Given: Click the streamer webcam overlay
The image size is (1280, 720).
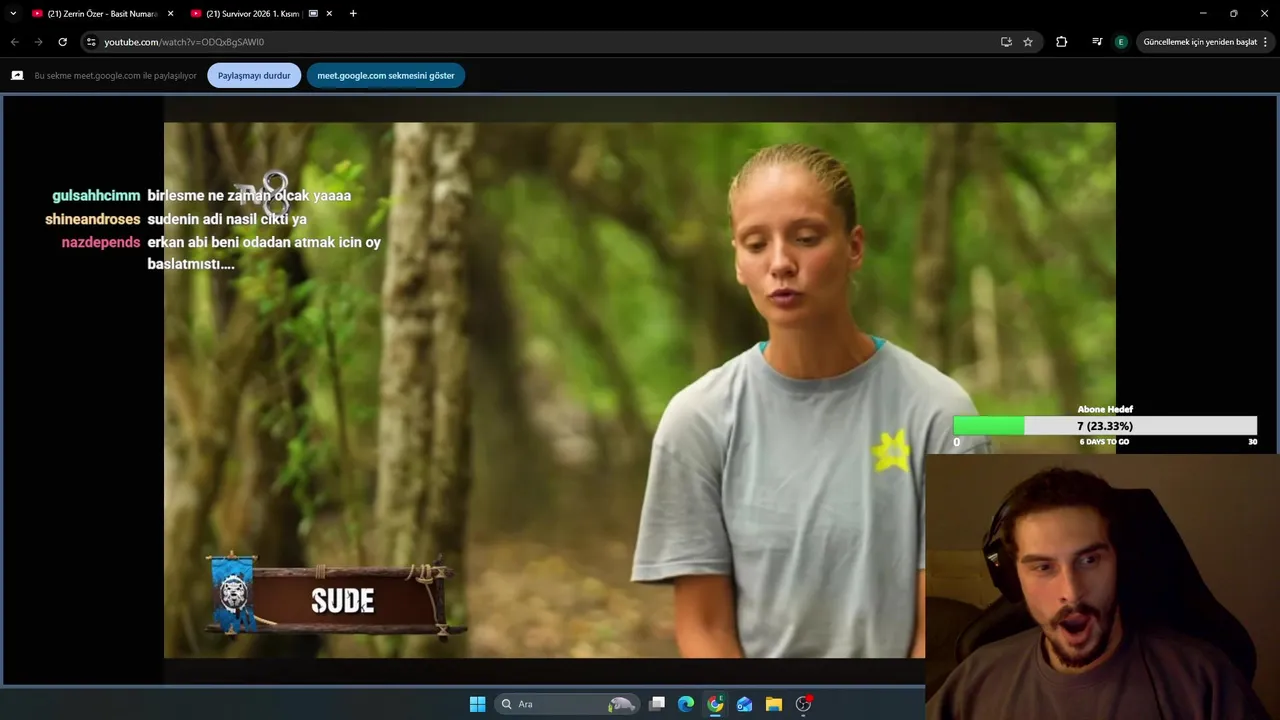Looking at the screenshot, I should [x=1102, y=587].
